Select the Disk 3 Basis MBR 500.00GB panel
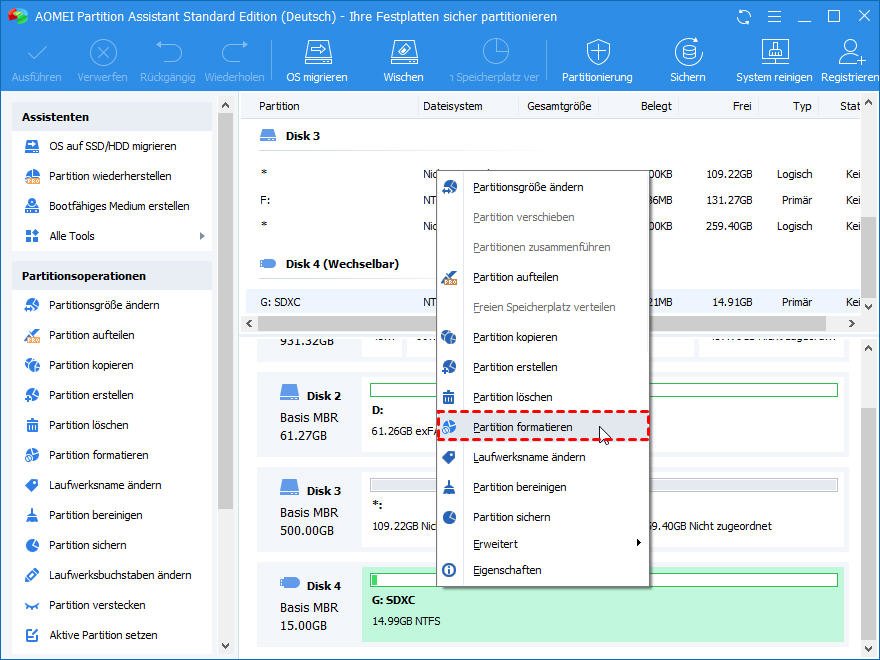This screenshot has width=880, height=660. coord(309,511)
